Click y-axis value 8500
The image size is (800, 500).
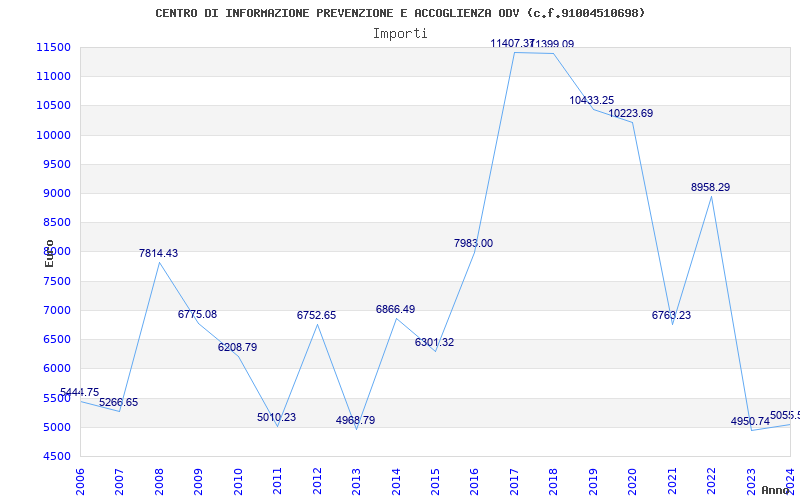pos(57,222)
